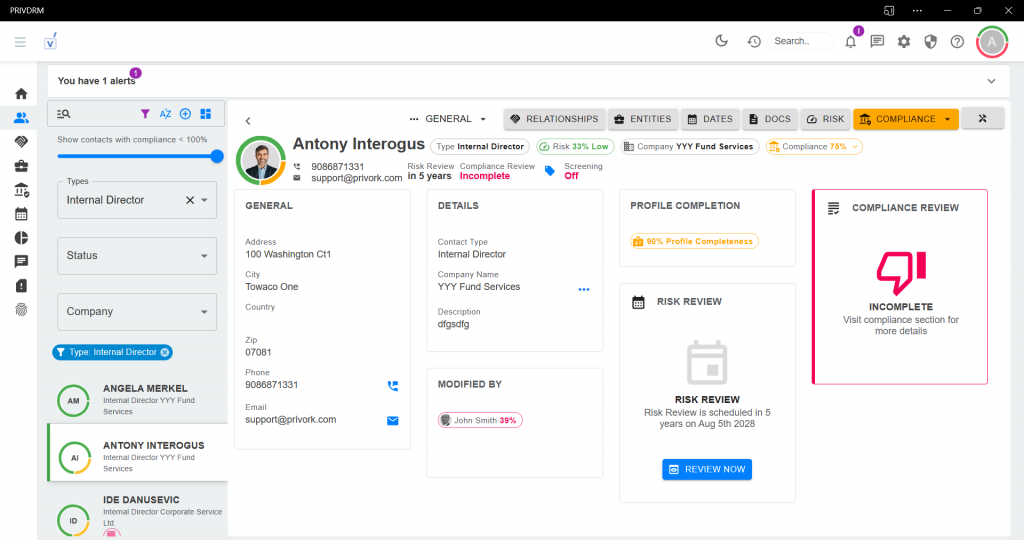Open the history clock icon
The height and width of the screenshot is (540, 1024).
coord(754,41)
